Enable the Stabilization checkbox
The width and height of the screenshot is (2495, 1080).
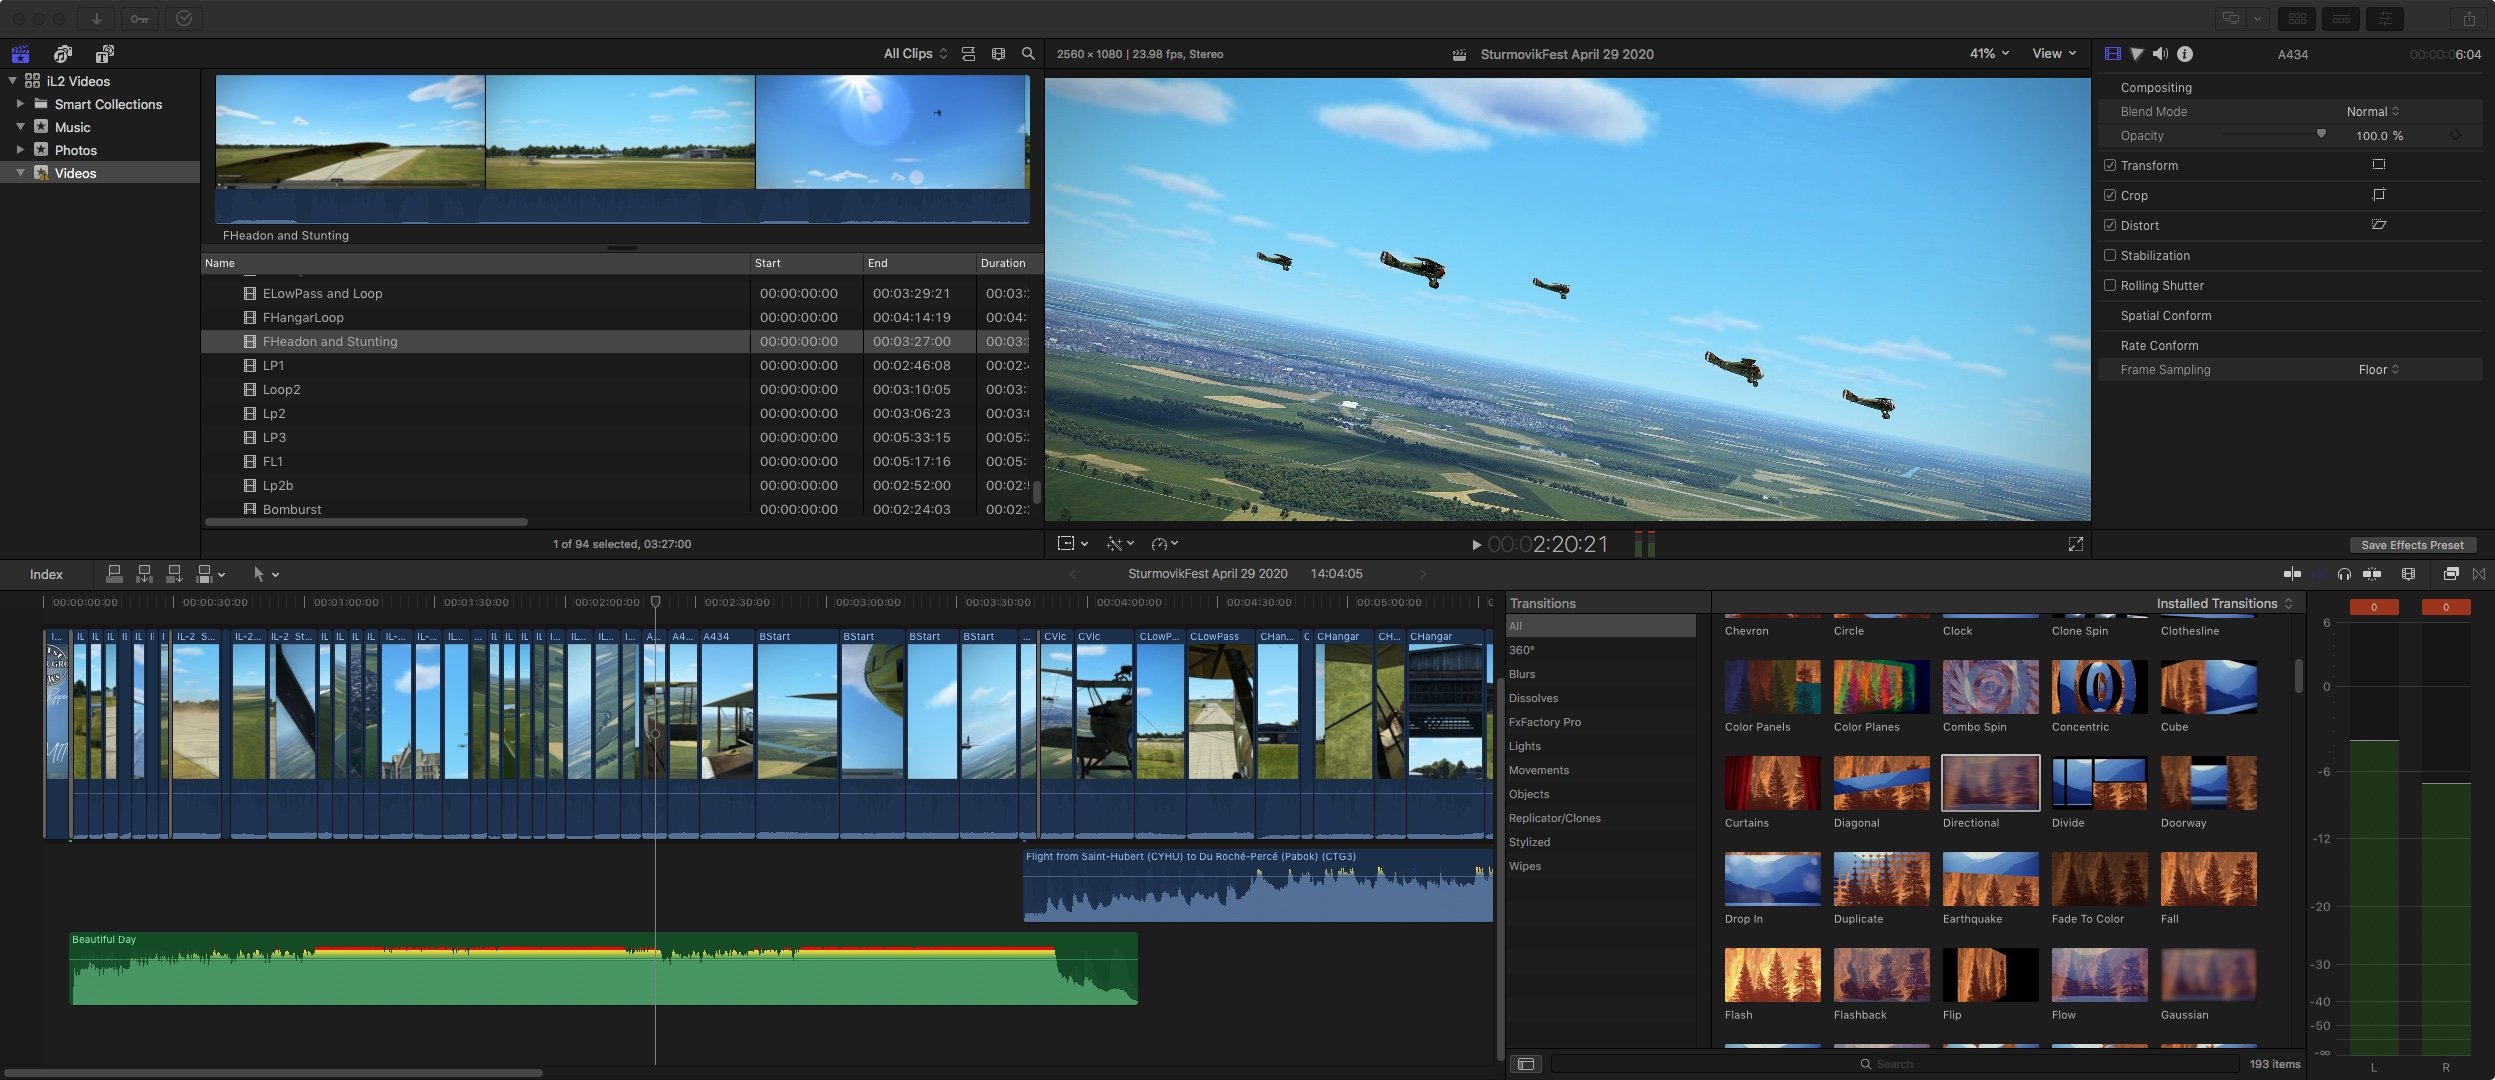click(x=2110, y=255)
